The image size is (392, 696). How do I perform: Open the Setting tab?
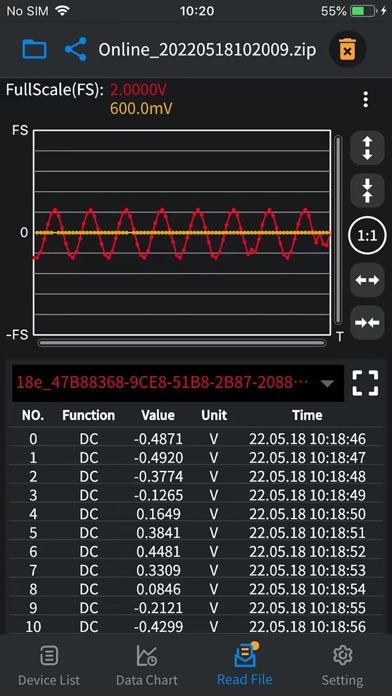[342, 666]
